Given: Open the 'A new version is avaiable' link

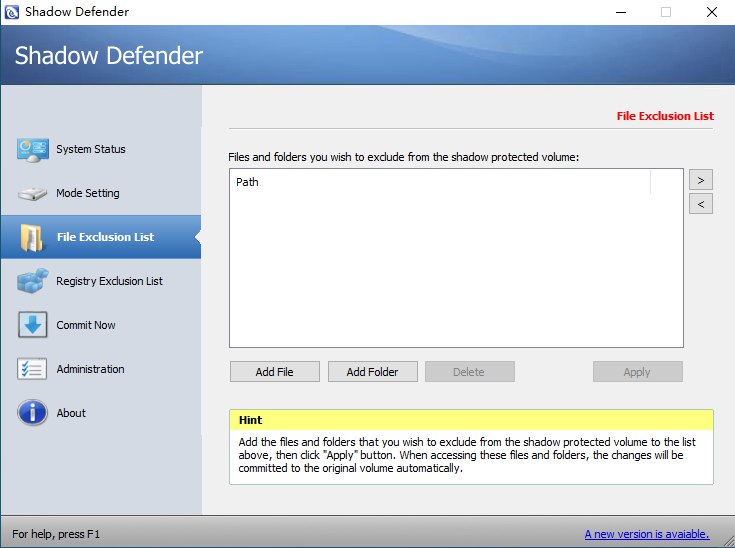Looking at the screenshot, I should [x=647, y=534].
